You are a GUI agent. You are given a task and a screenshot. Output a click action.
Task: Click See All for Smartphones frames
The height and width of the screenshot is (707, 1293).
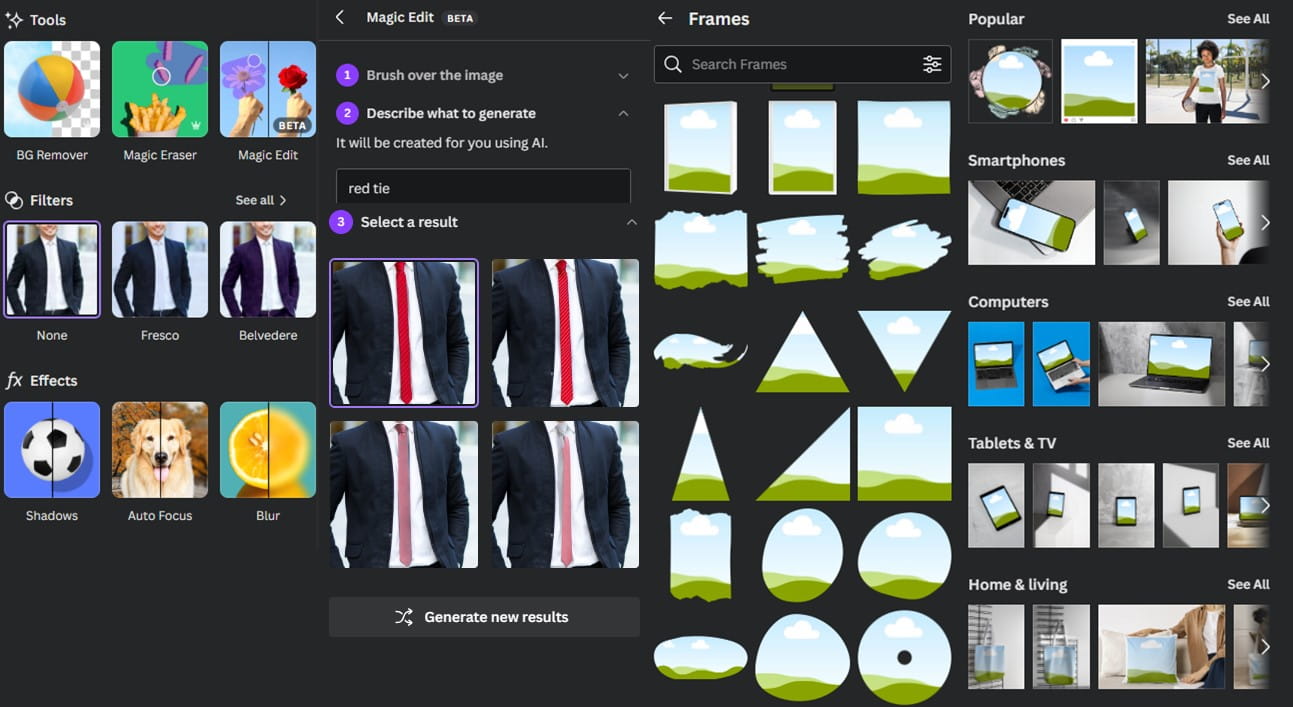click(1247, 160)
